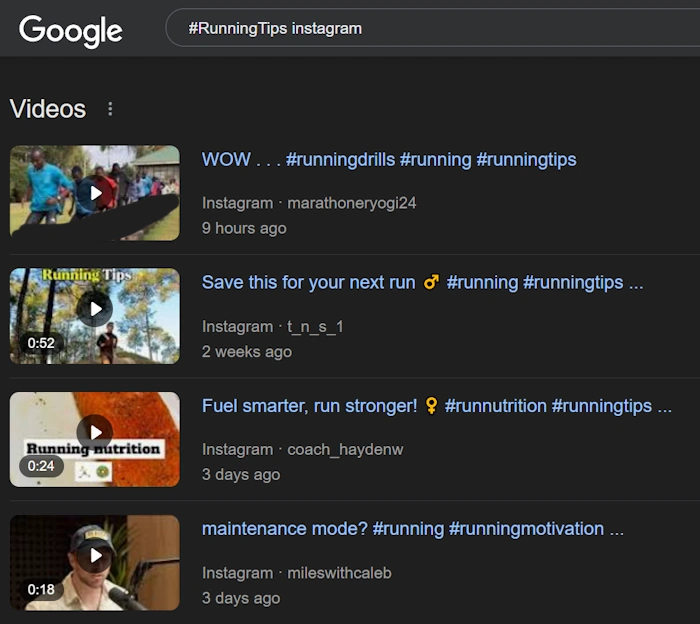Click the Google logo
Image resolution: width=700 pixels, height=624 pixels.
point(71,31)
